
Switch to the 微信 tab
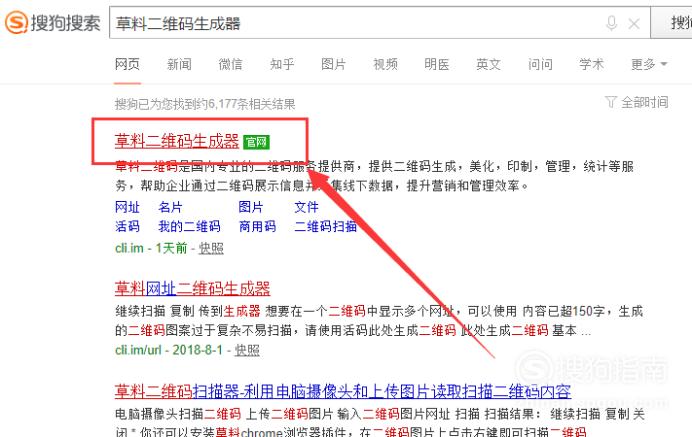point(230,64)
